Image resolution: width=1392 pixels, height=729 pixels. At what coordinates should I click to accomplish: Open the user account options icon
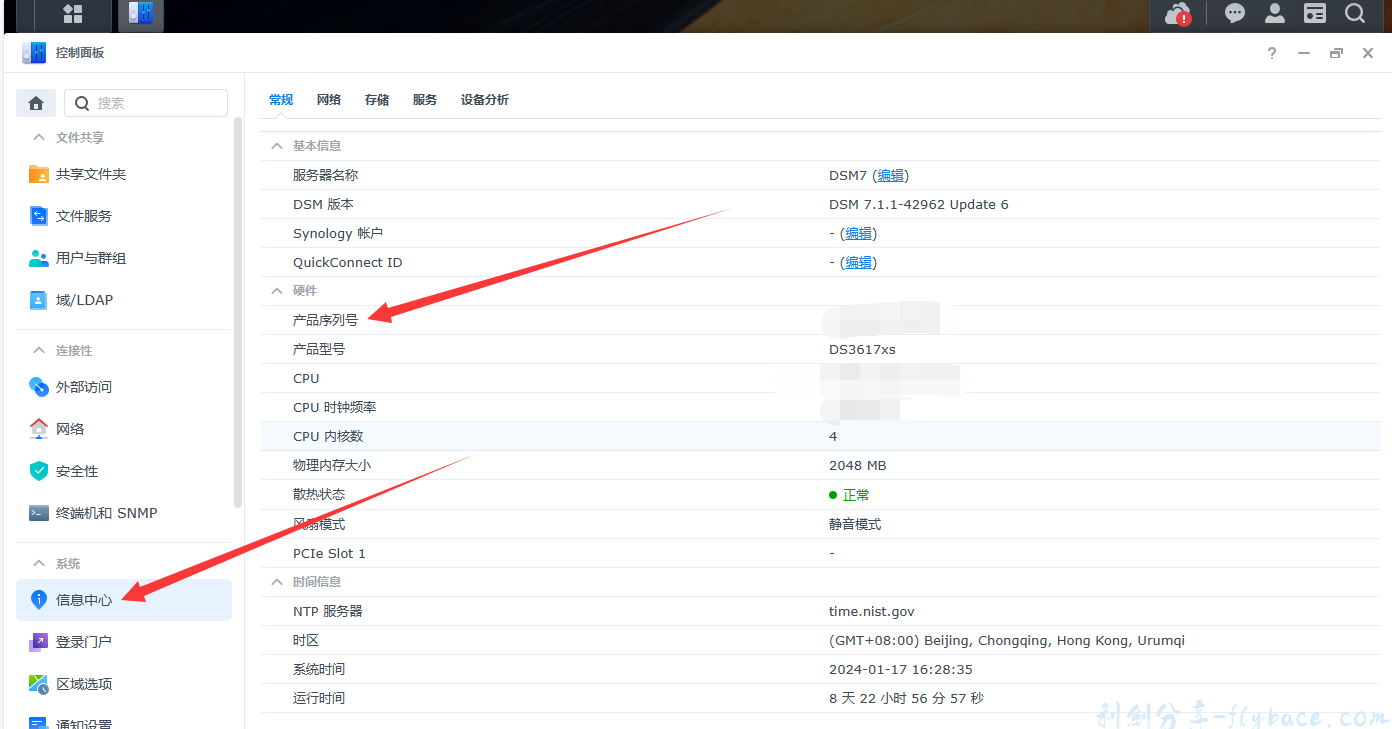1275,13
